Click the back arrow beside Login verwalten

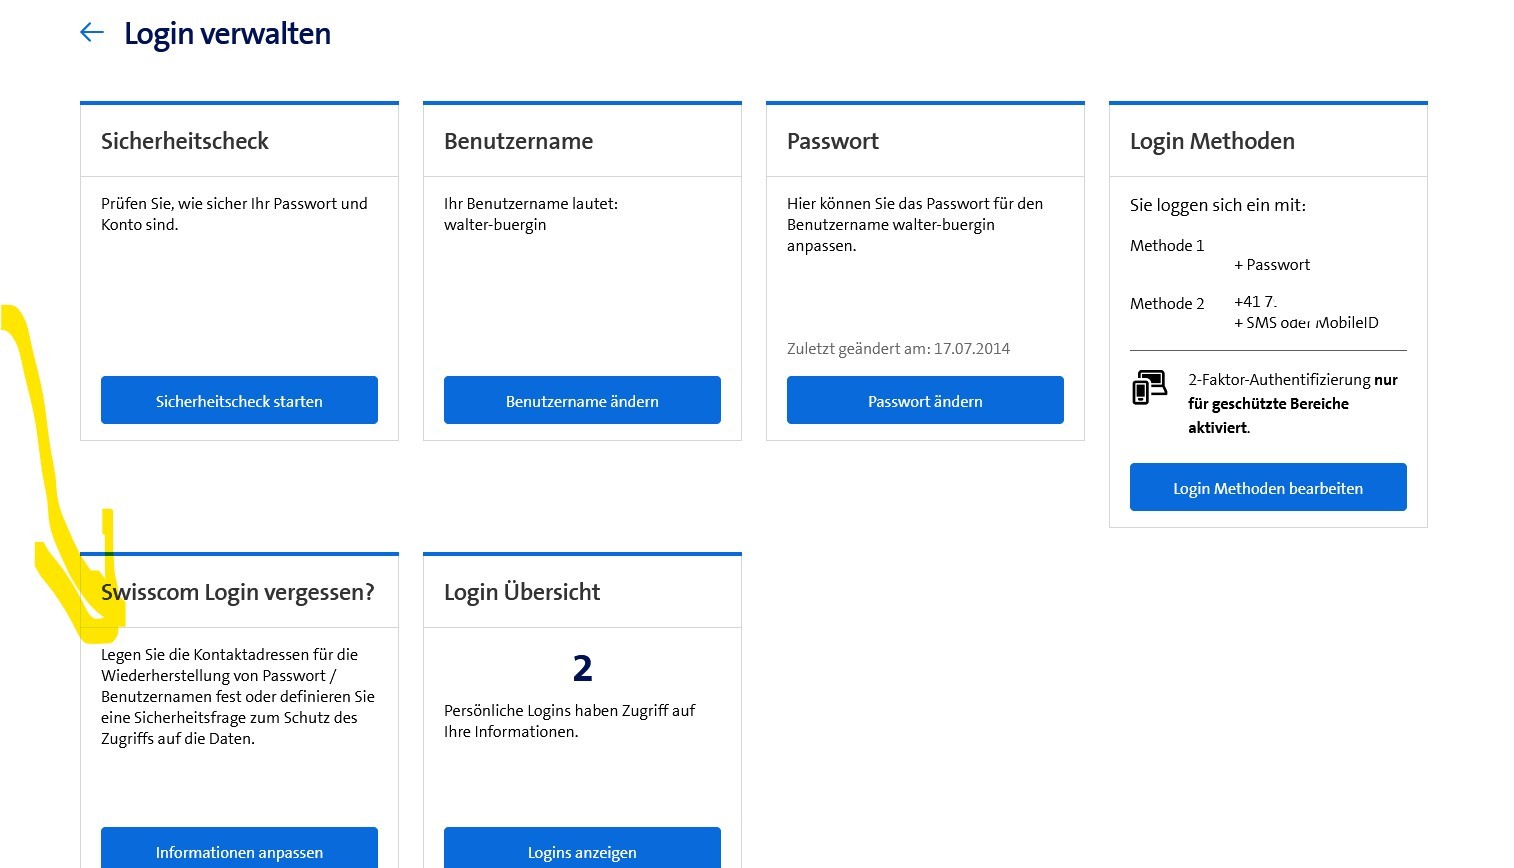point(92,33)
